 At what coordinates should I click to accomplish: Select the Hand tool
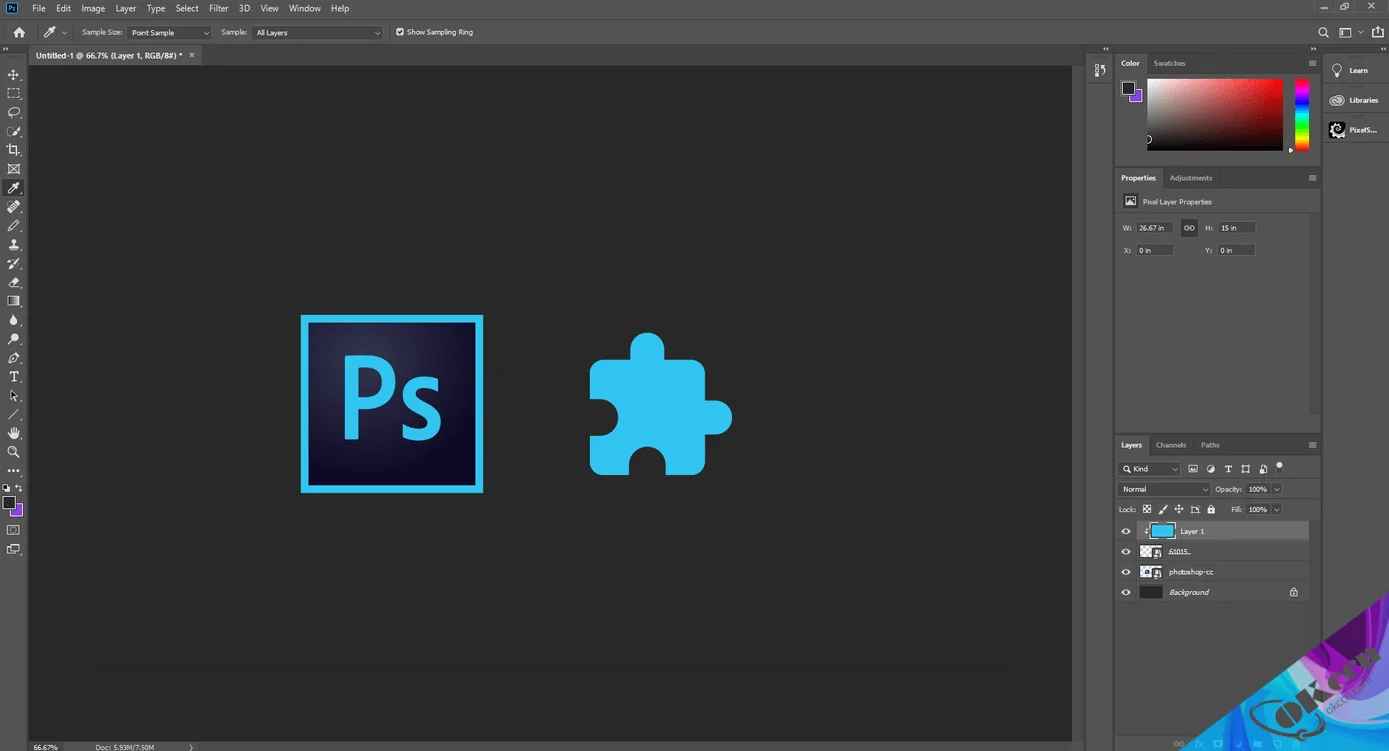coord(14,433)
